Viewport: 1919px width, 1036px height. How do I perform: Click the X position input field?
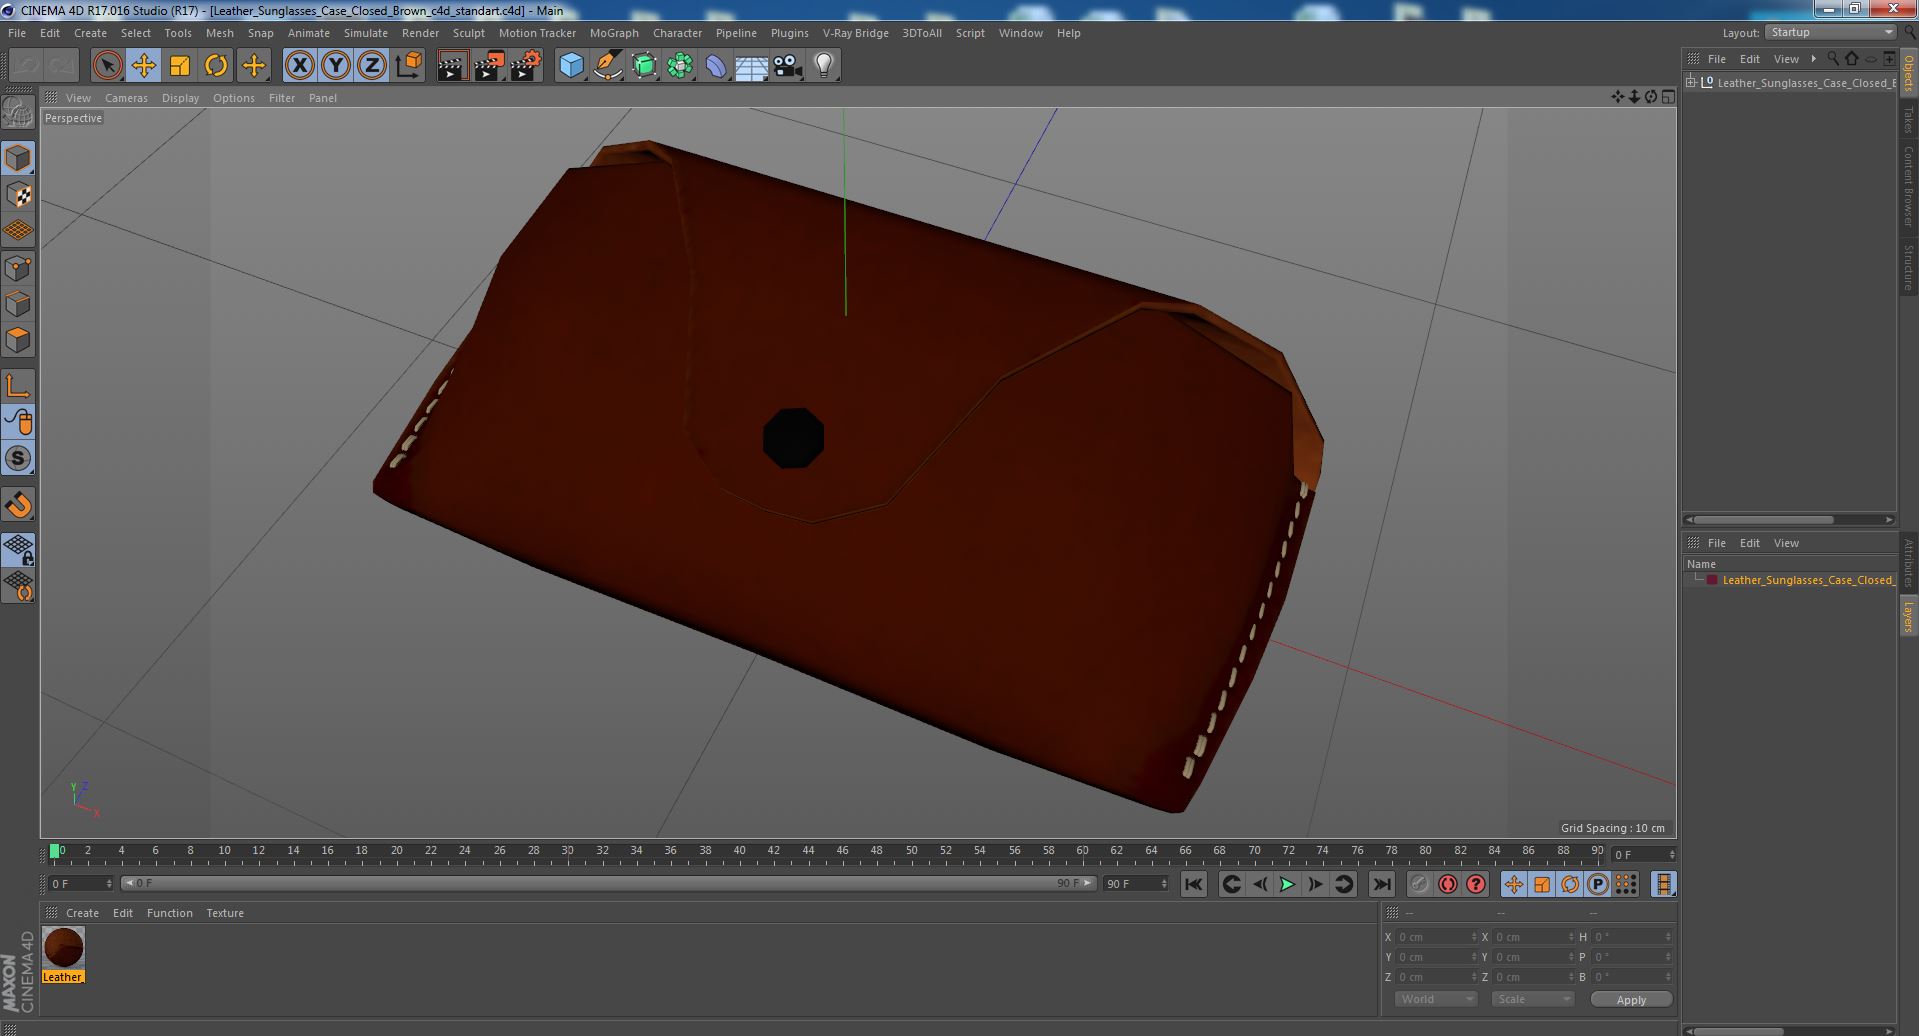click(x=1435, y=937)
